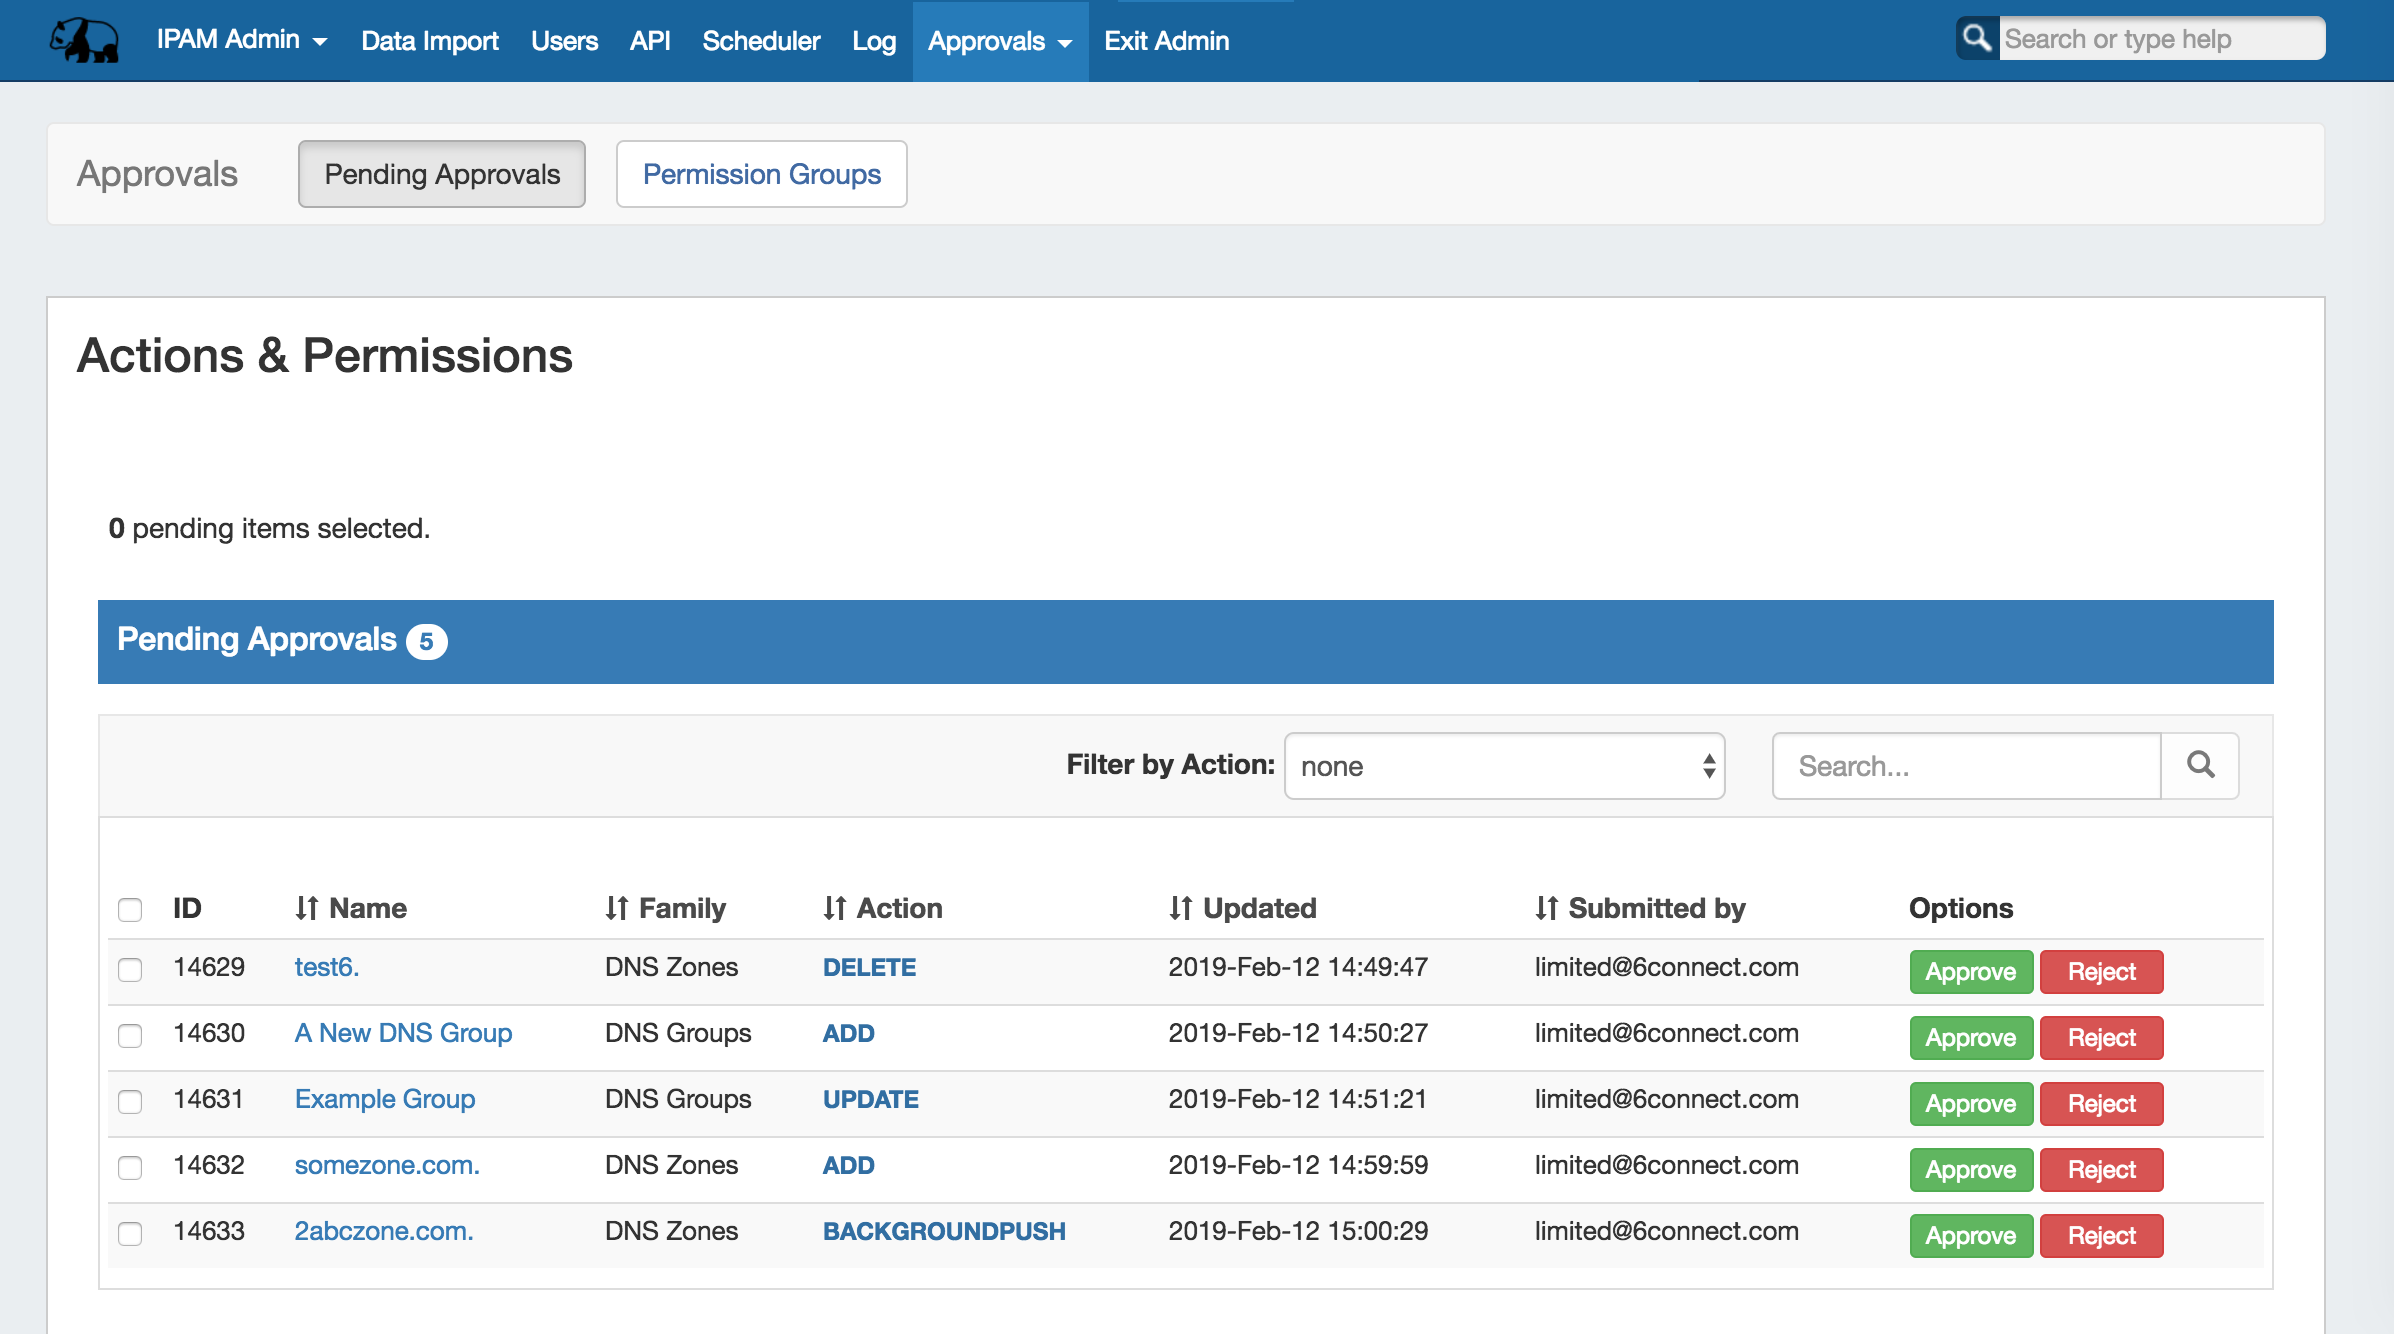This screenshot has width=2394, height=1334.
Task: Open the Scheduler menu item
Action: pos(760,41)
